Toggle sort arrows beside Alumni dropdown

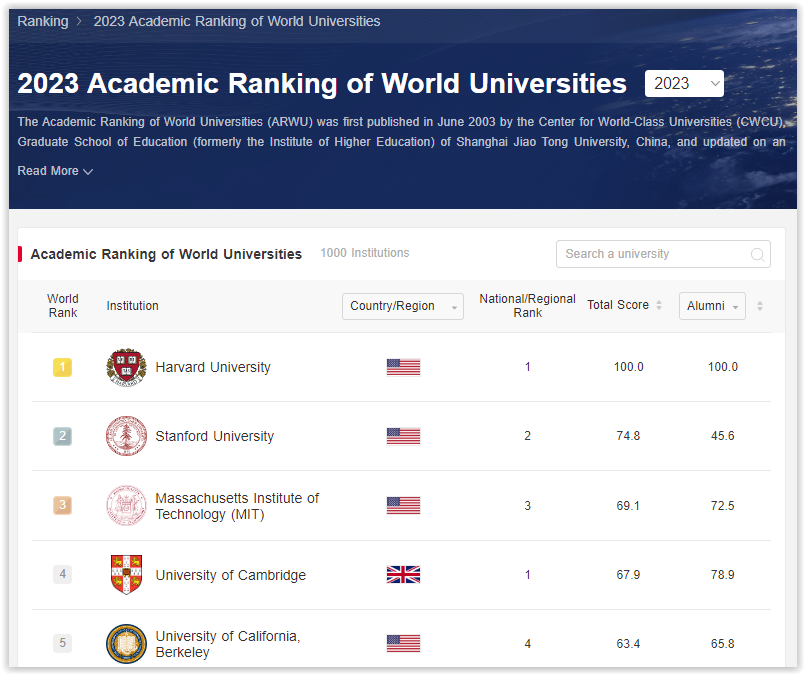click(760, 306)
